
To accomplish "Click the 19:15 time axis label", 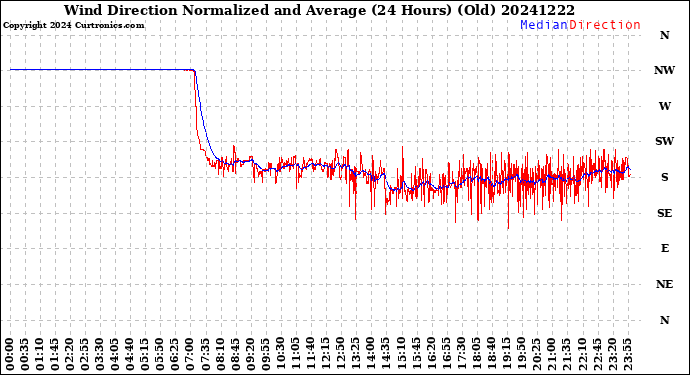I will click(506, 354).
